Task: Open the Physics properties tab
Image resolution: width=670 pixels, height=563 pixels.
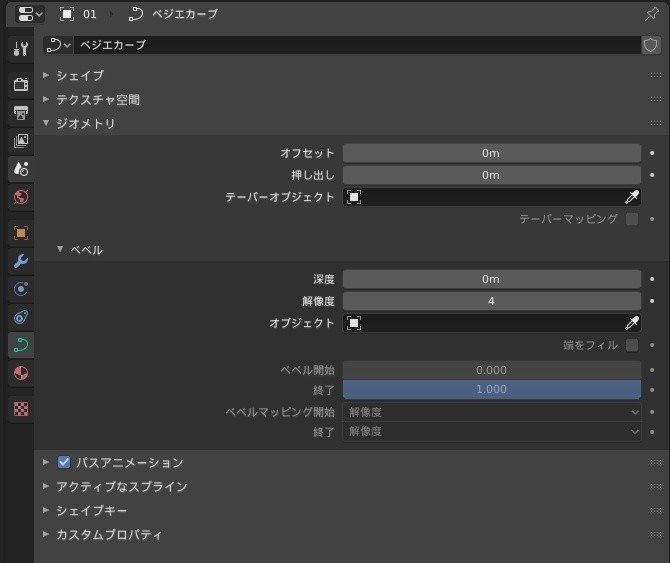Action: pyautogui.click(x=21, y=289)
